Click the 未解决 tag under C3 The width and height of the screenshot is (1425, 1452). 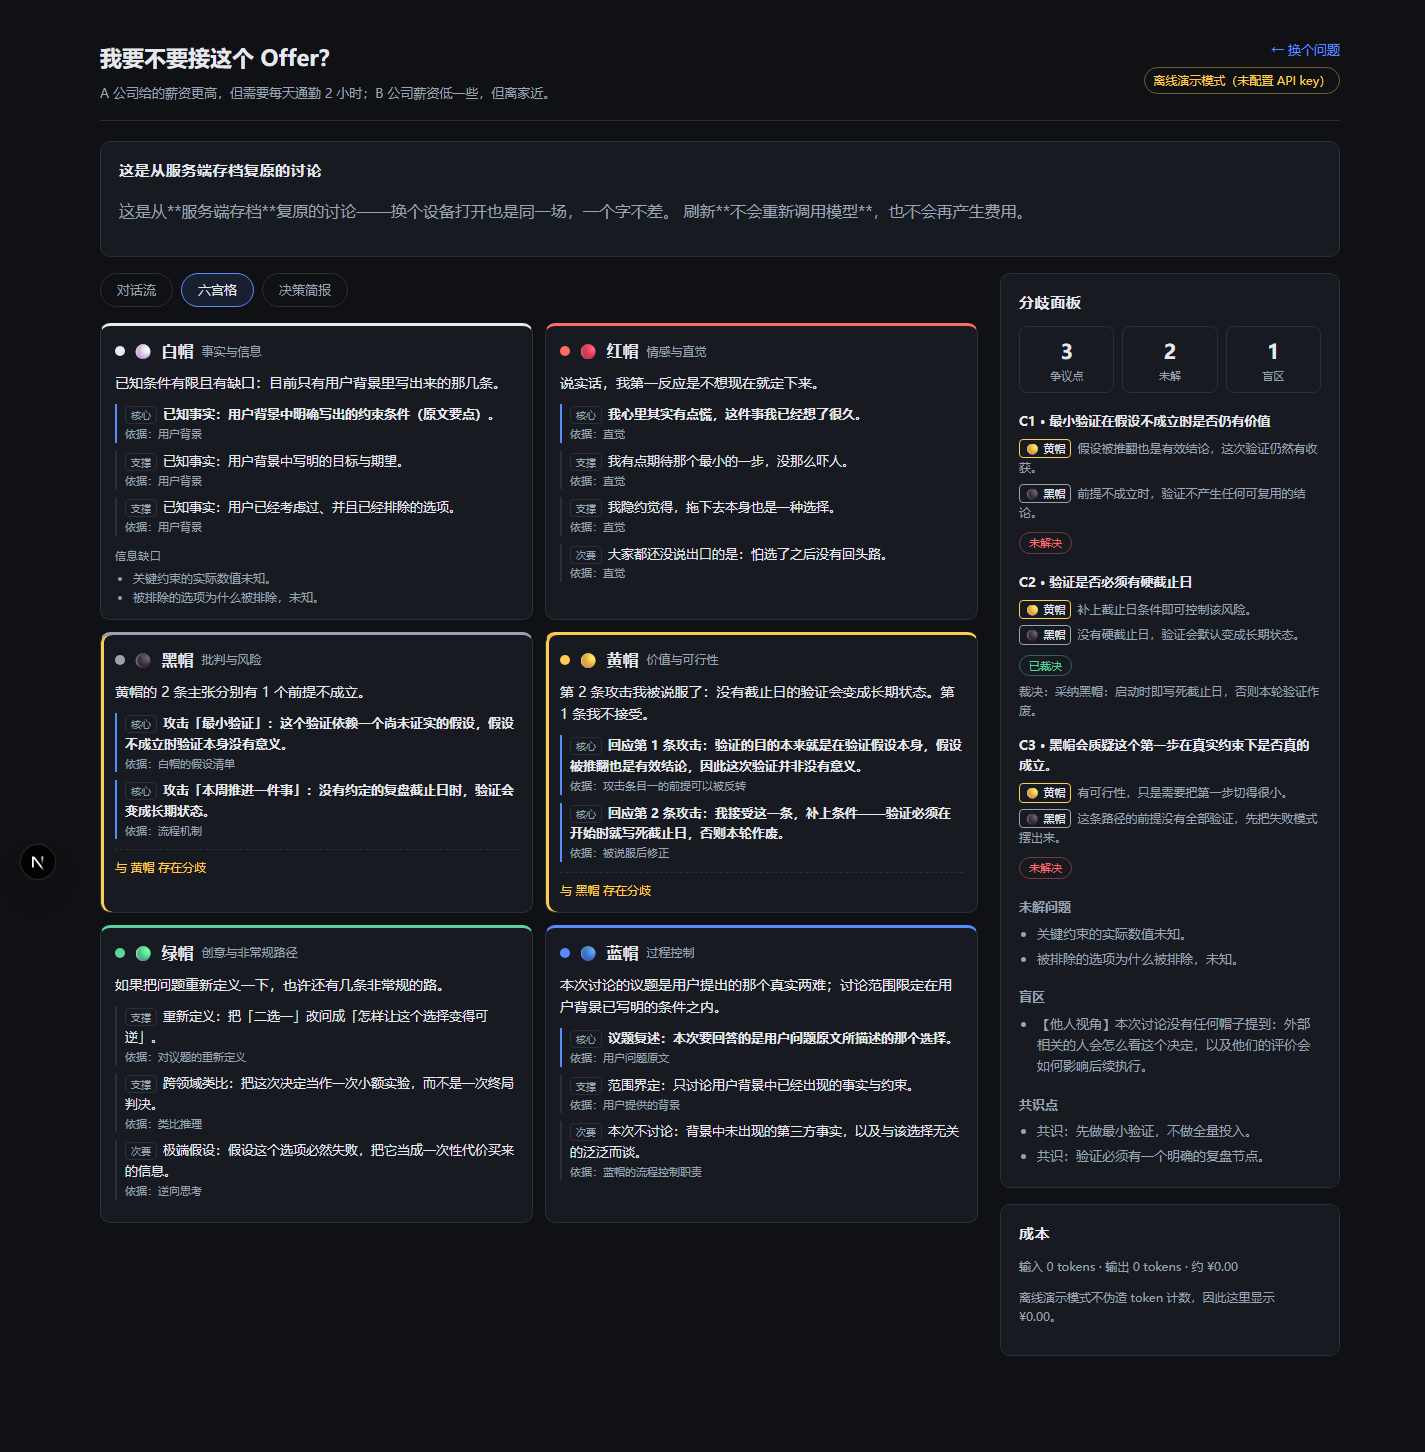1045,868
